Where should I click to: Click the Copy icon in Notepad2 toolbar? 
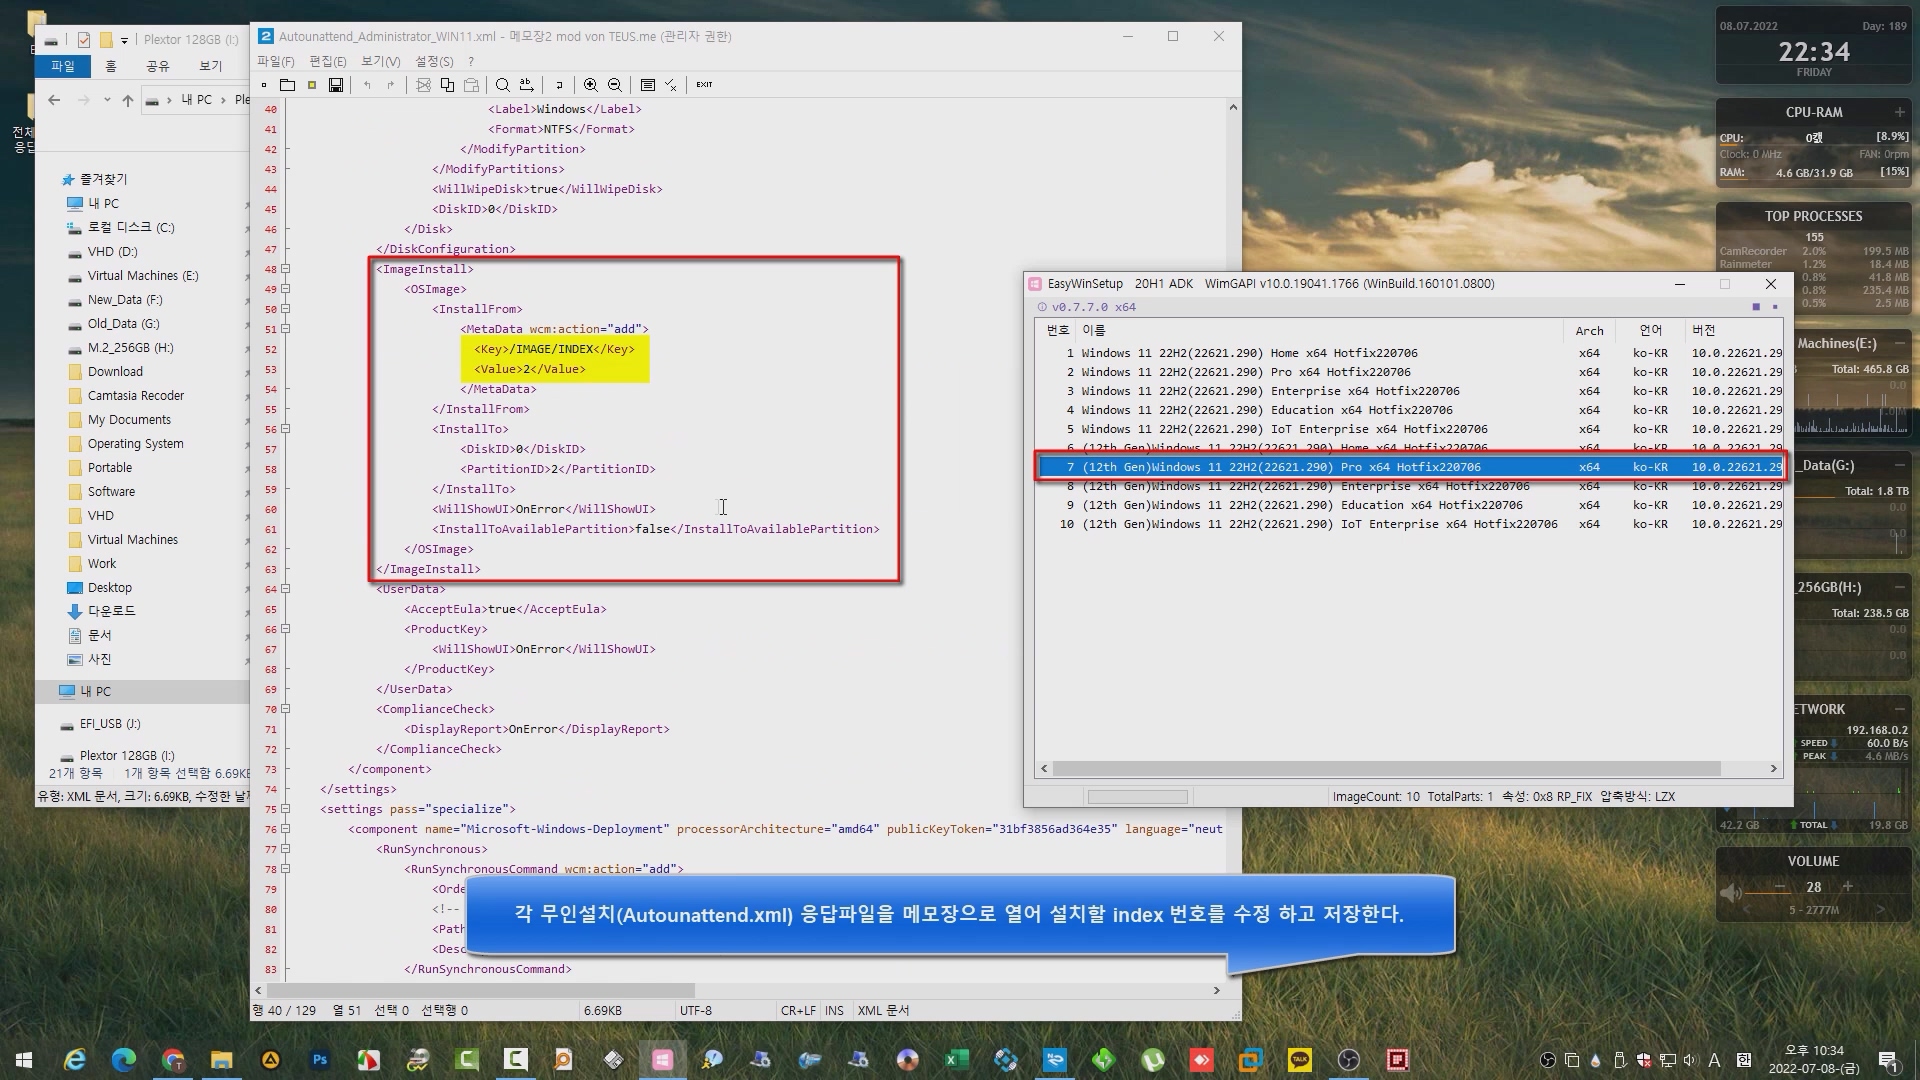click(447, 85)
